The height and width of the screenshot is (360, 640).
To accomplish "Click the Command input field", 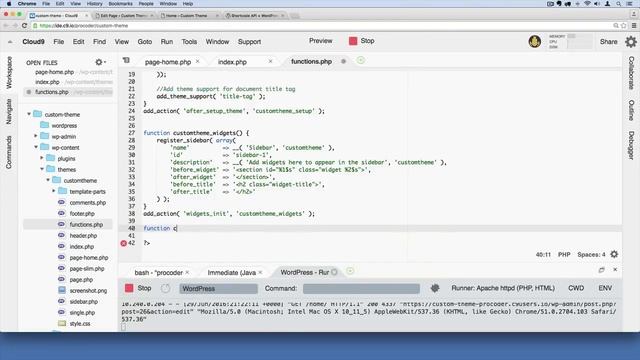I will [361, 289].
